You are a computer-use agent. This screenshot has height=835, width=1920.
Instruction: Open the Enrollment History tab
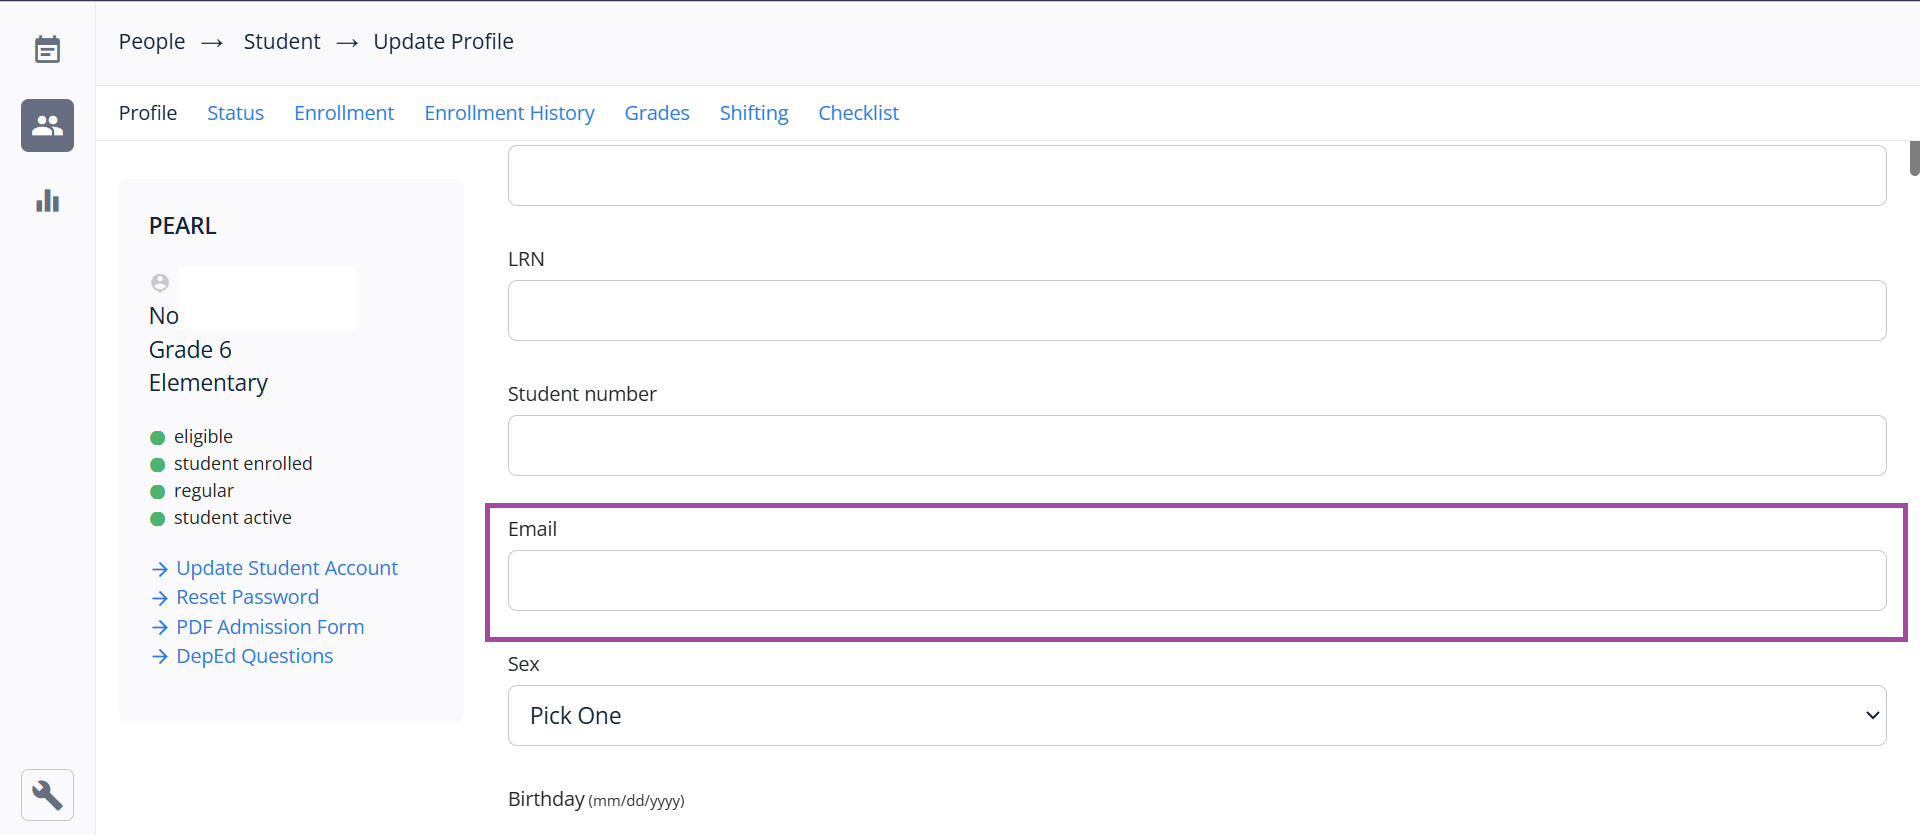click(x=509, y=113)
